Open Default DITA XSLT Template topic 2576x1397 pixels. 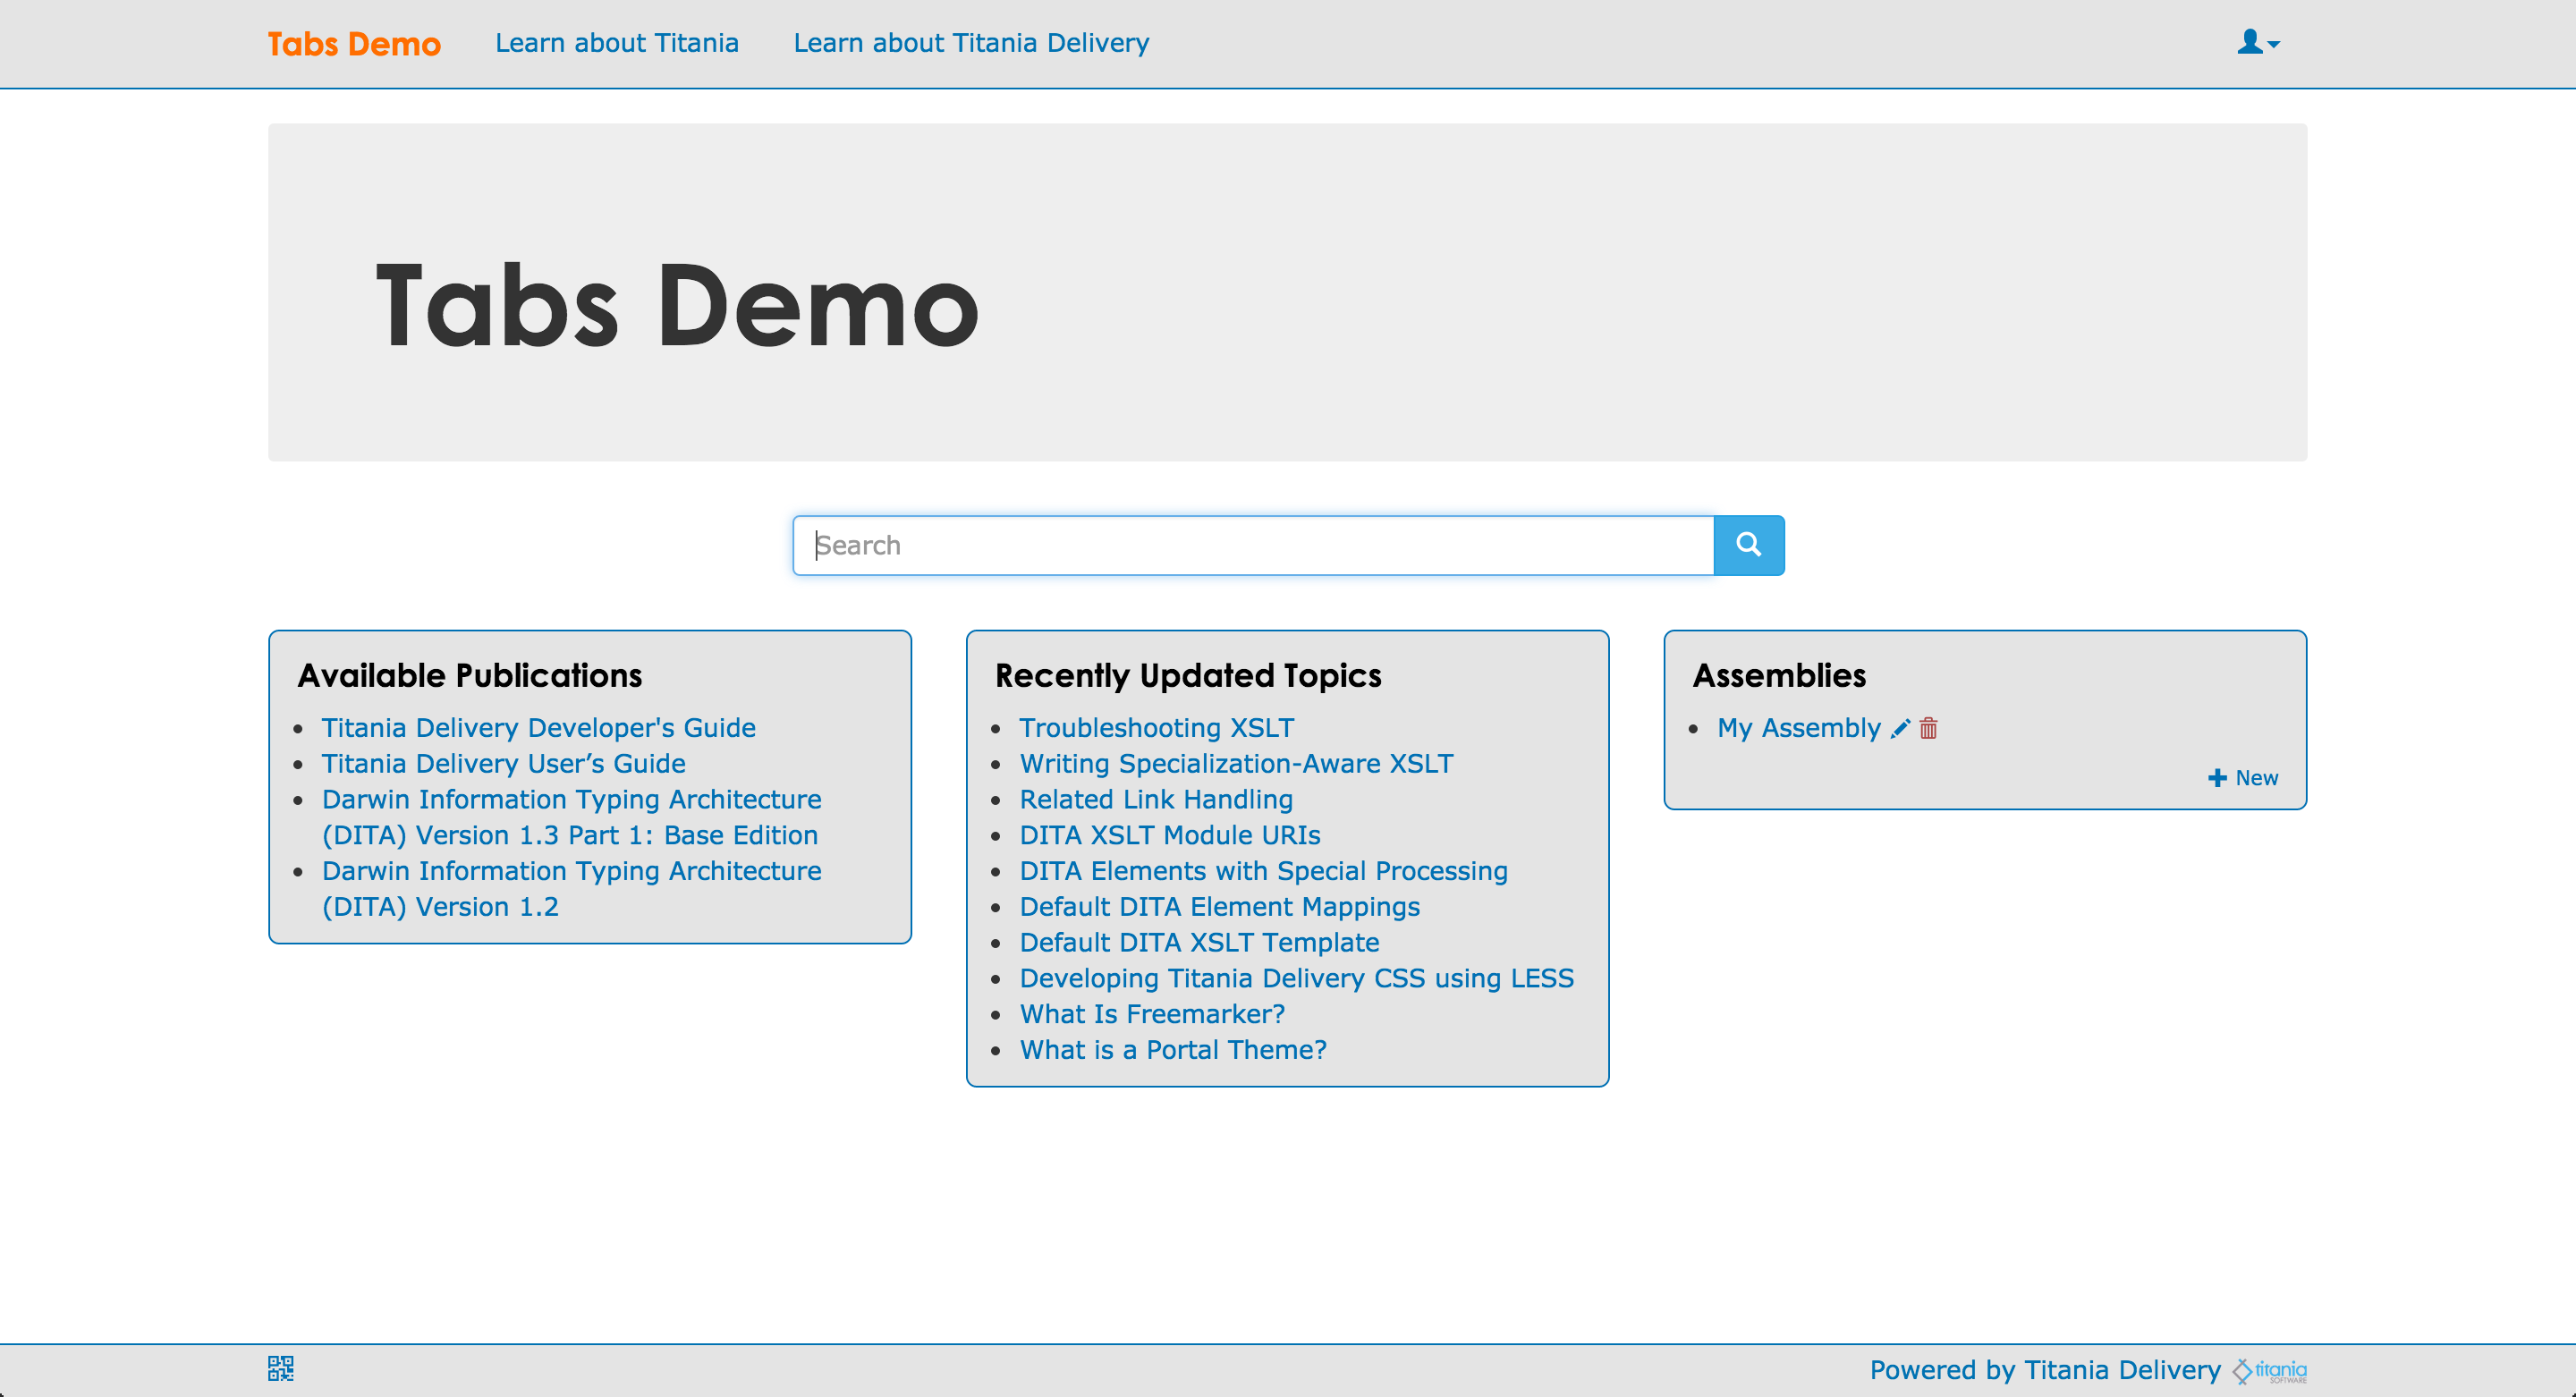1199,943
